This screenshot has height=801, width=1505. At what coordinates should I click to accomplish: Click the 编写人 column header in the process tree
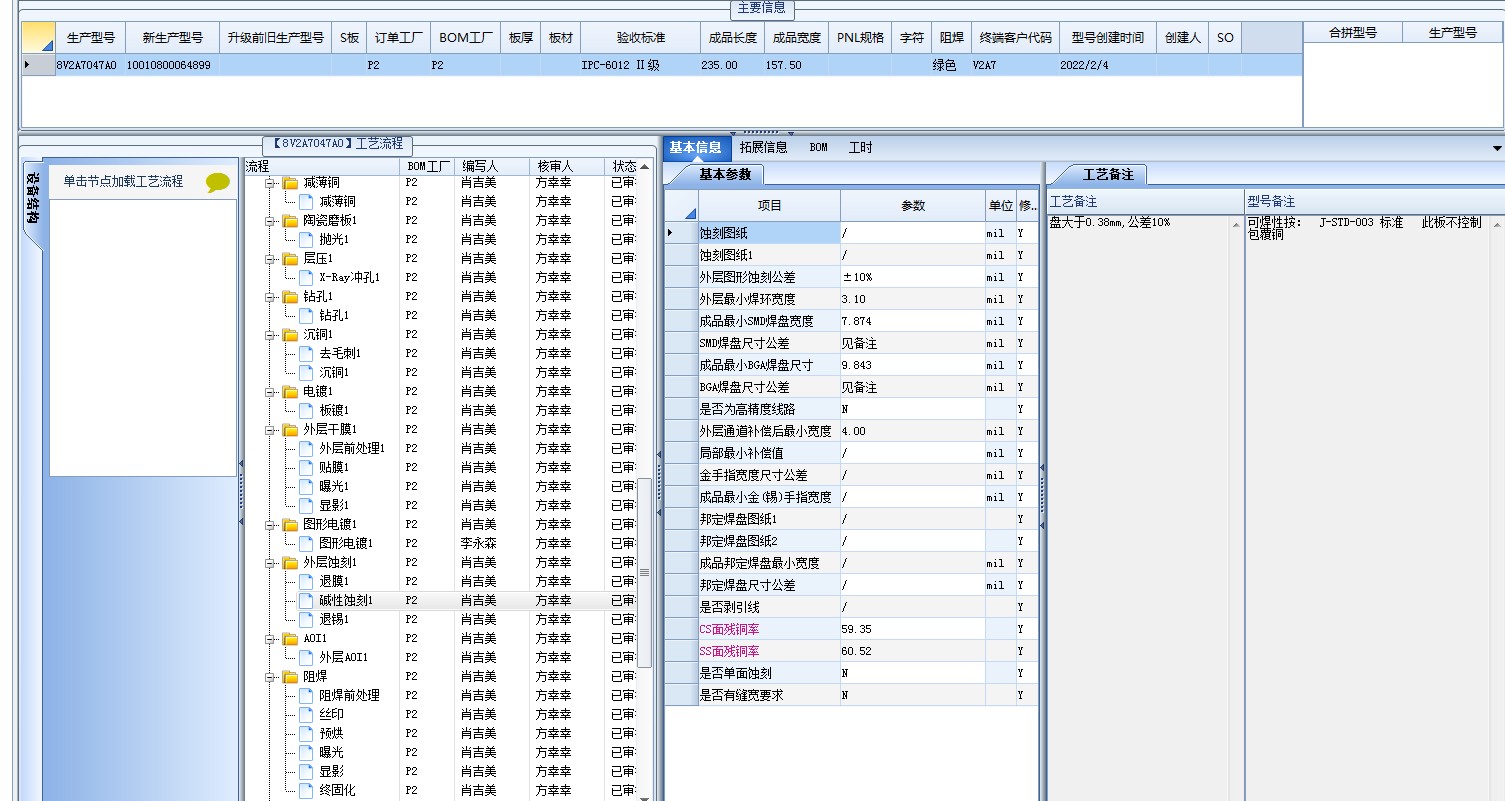(492, 165)
